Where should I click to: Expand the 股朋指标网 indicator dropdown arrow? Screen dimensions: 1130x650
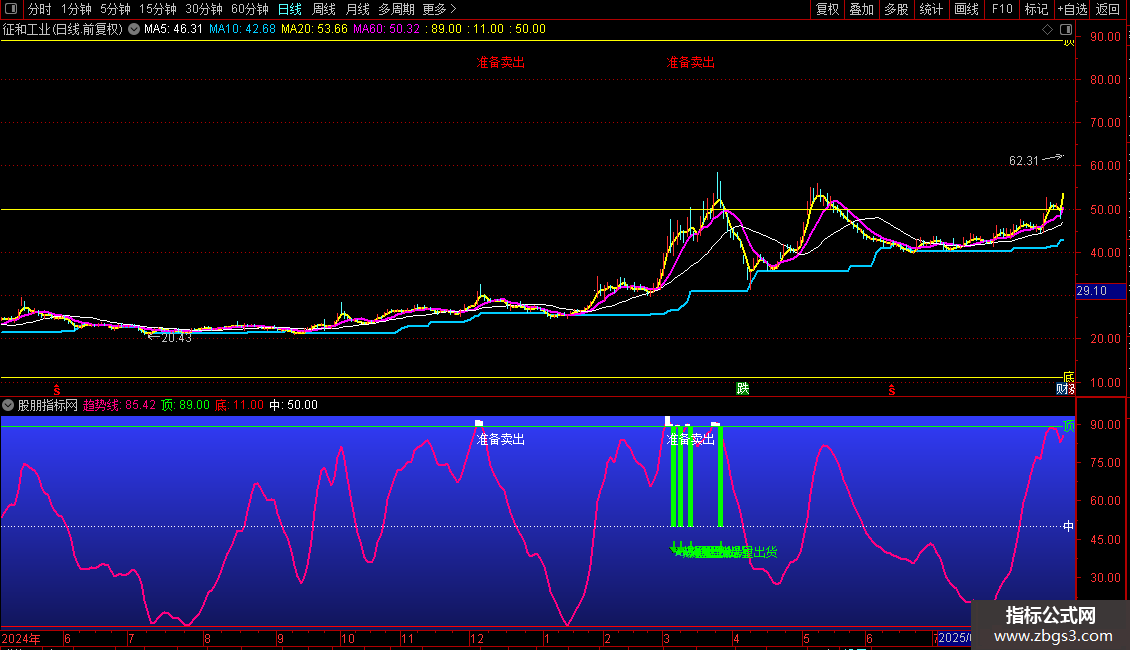9,405
